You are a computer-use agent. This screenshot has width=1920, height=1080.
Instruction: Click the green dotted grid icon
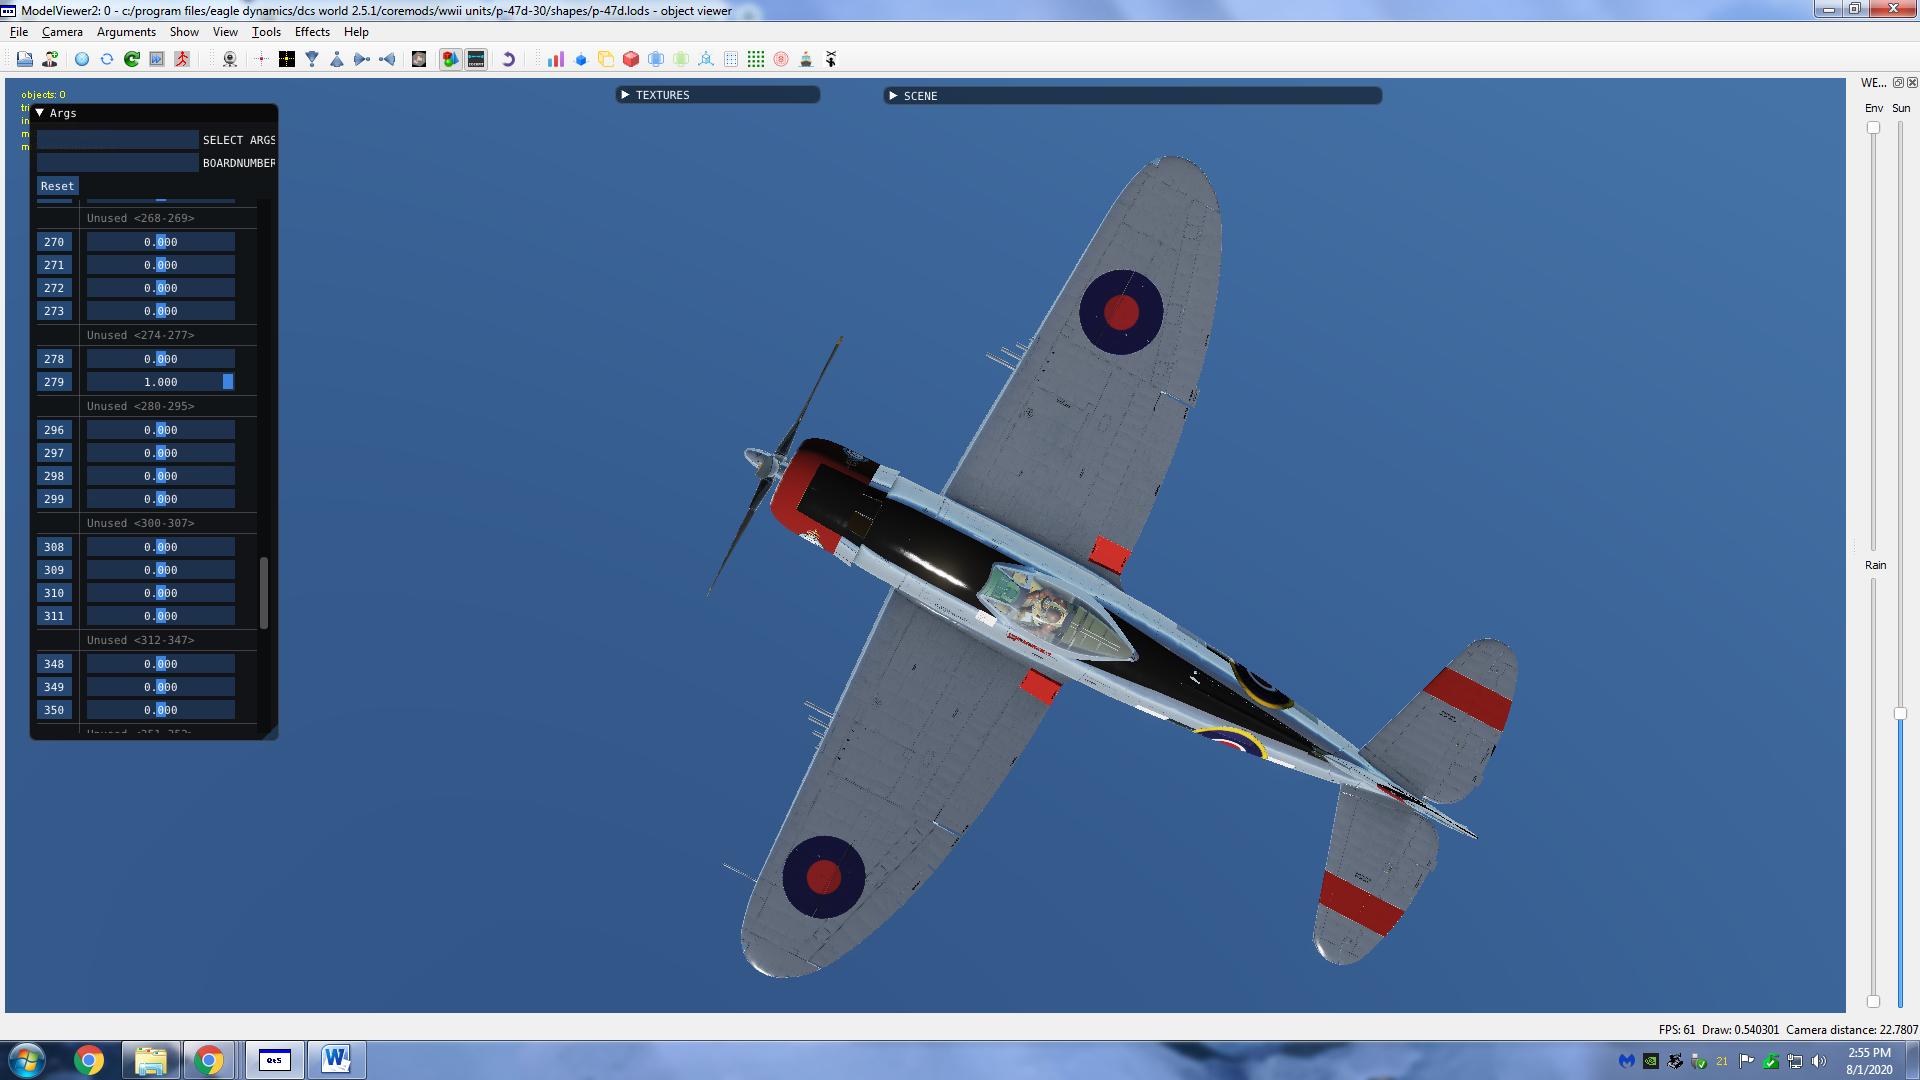[756, 59]
